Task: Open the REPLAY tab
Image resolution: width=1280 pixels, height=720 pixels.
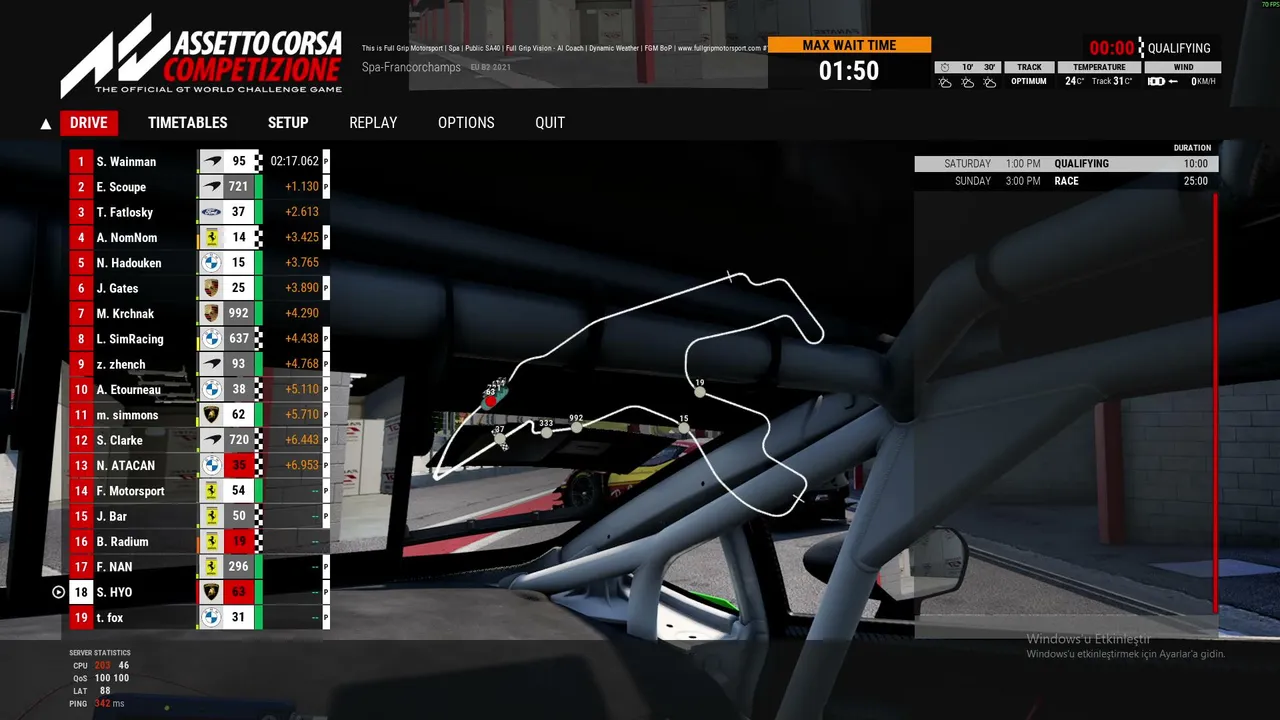Action: (x=373, y=123)
